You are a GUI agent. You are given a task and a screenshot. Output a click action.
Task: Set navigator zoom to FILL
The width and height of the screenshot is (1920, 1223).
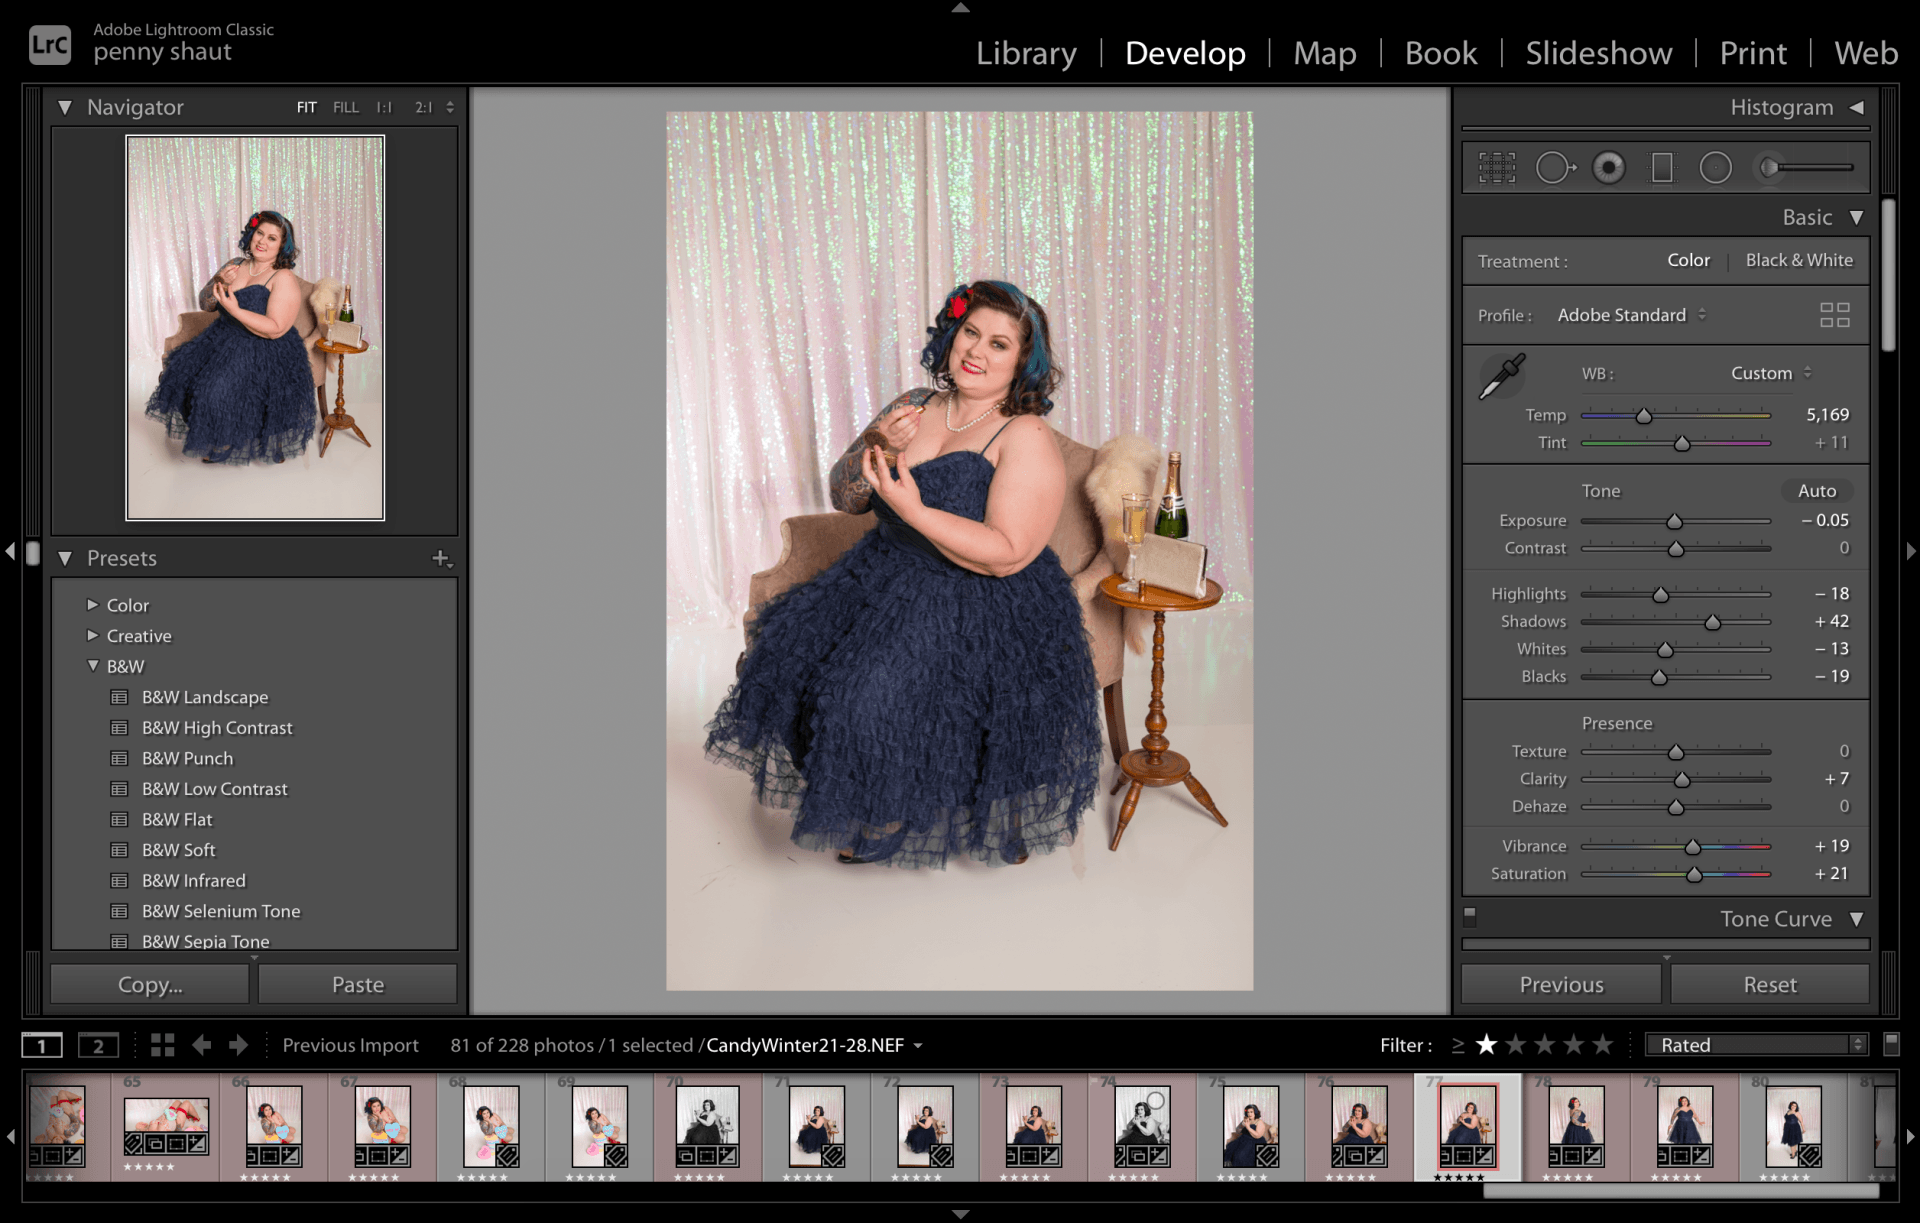click(x=346, y=107)
